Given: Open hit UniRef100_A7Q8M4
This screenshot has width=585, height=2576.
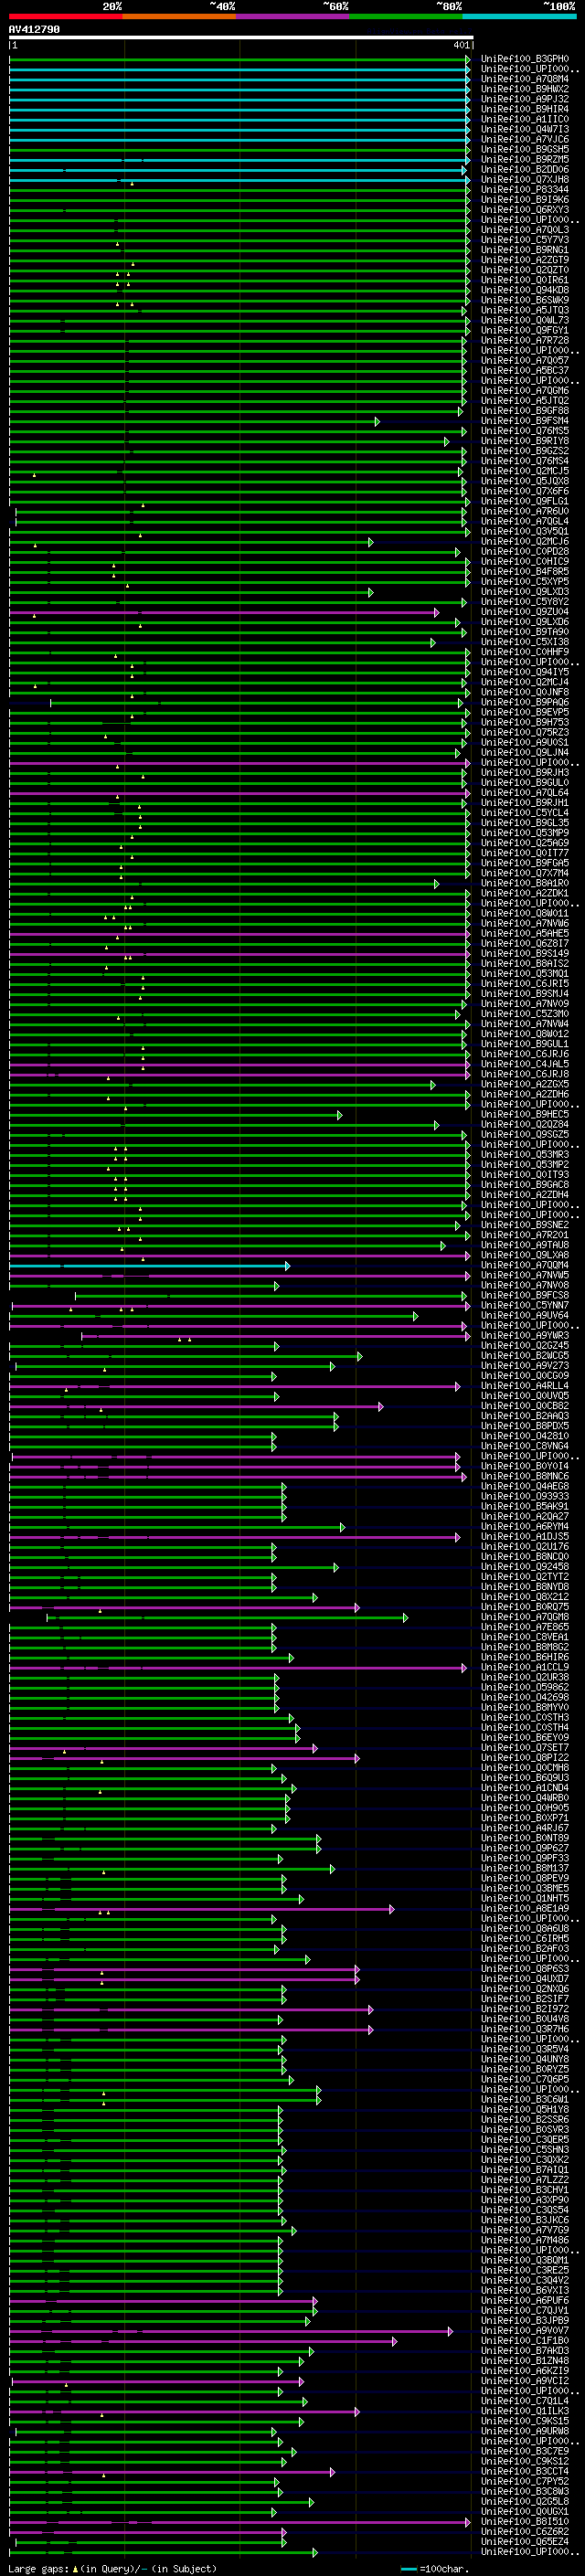Looking at the screenshot, I should 525,79.
